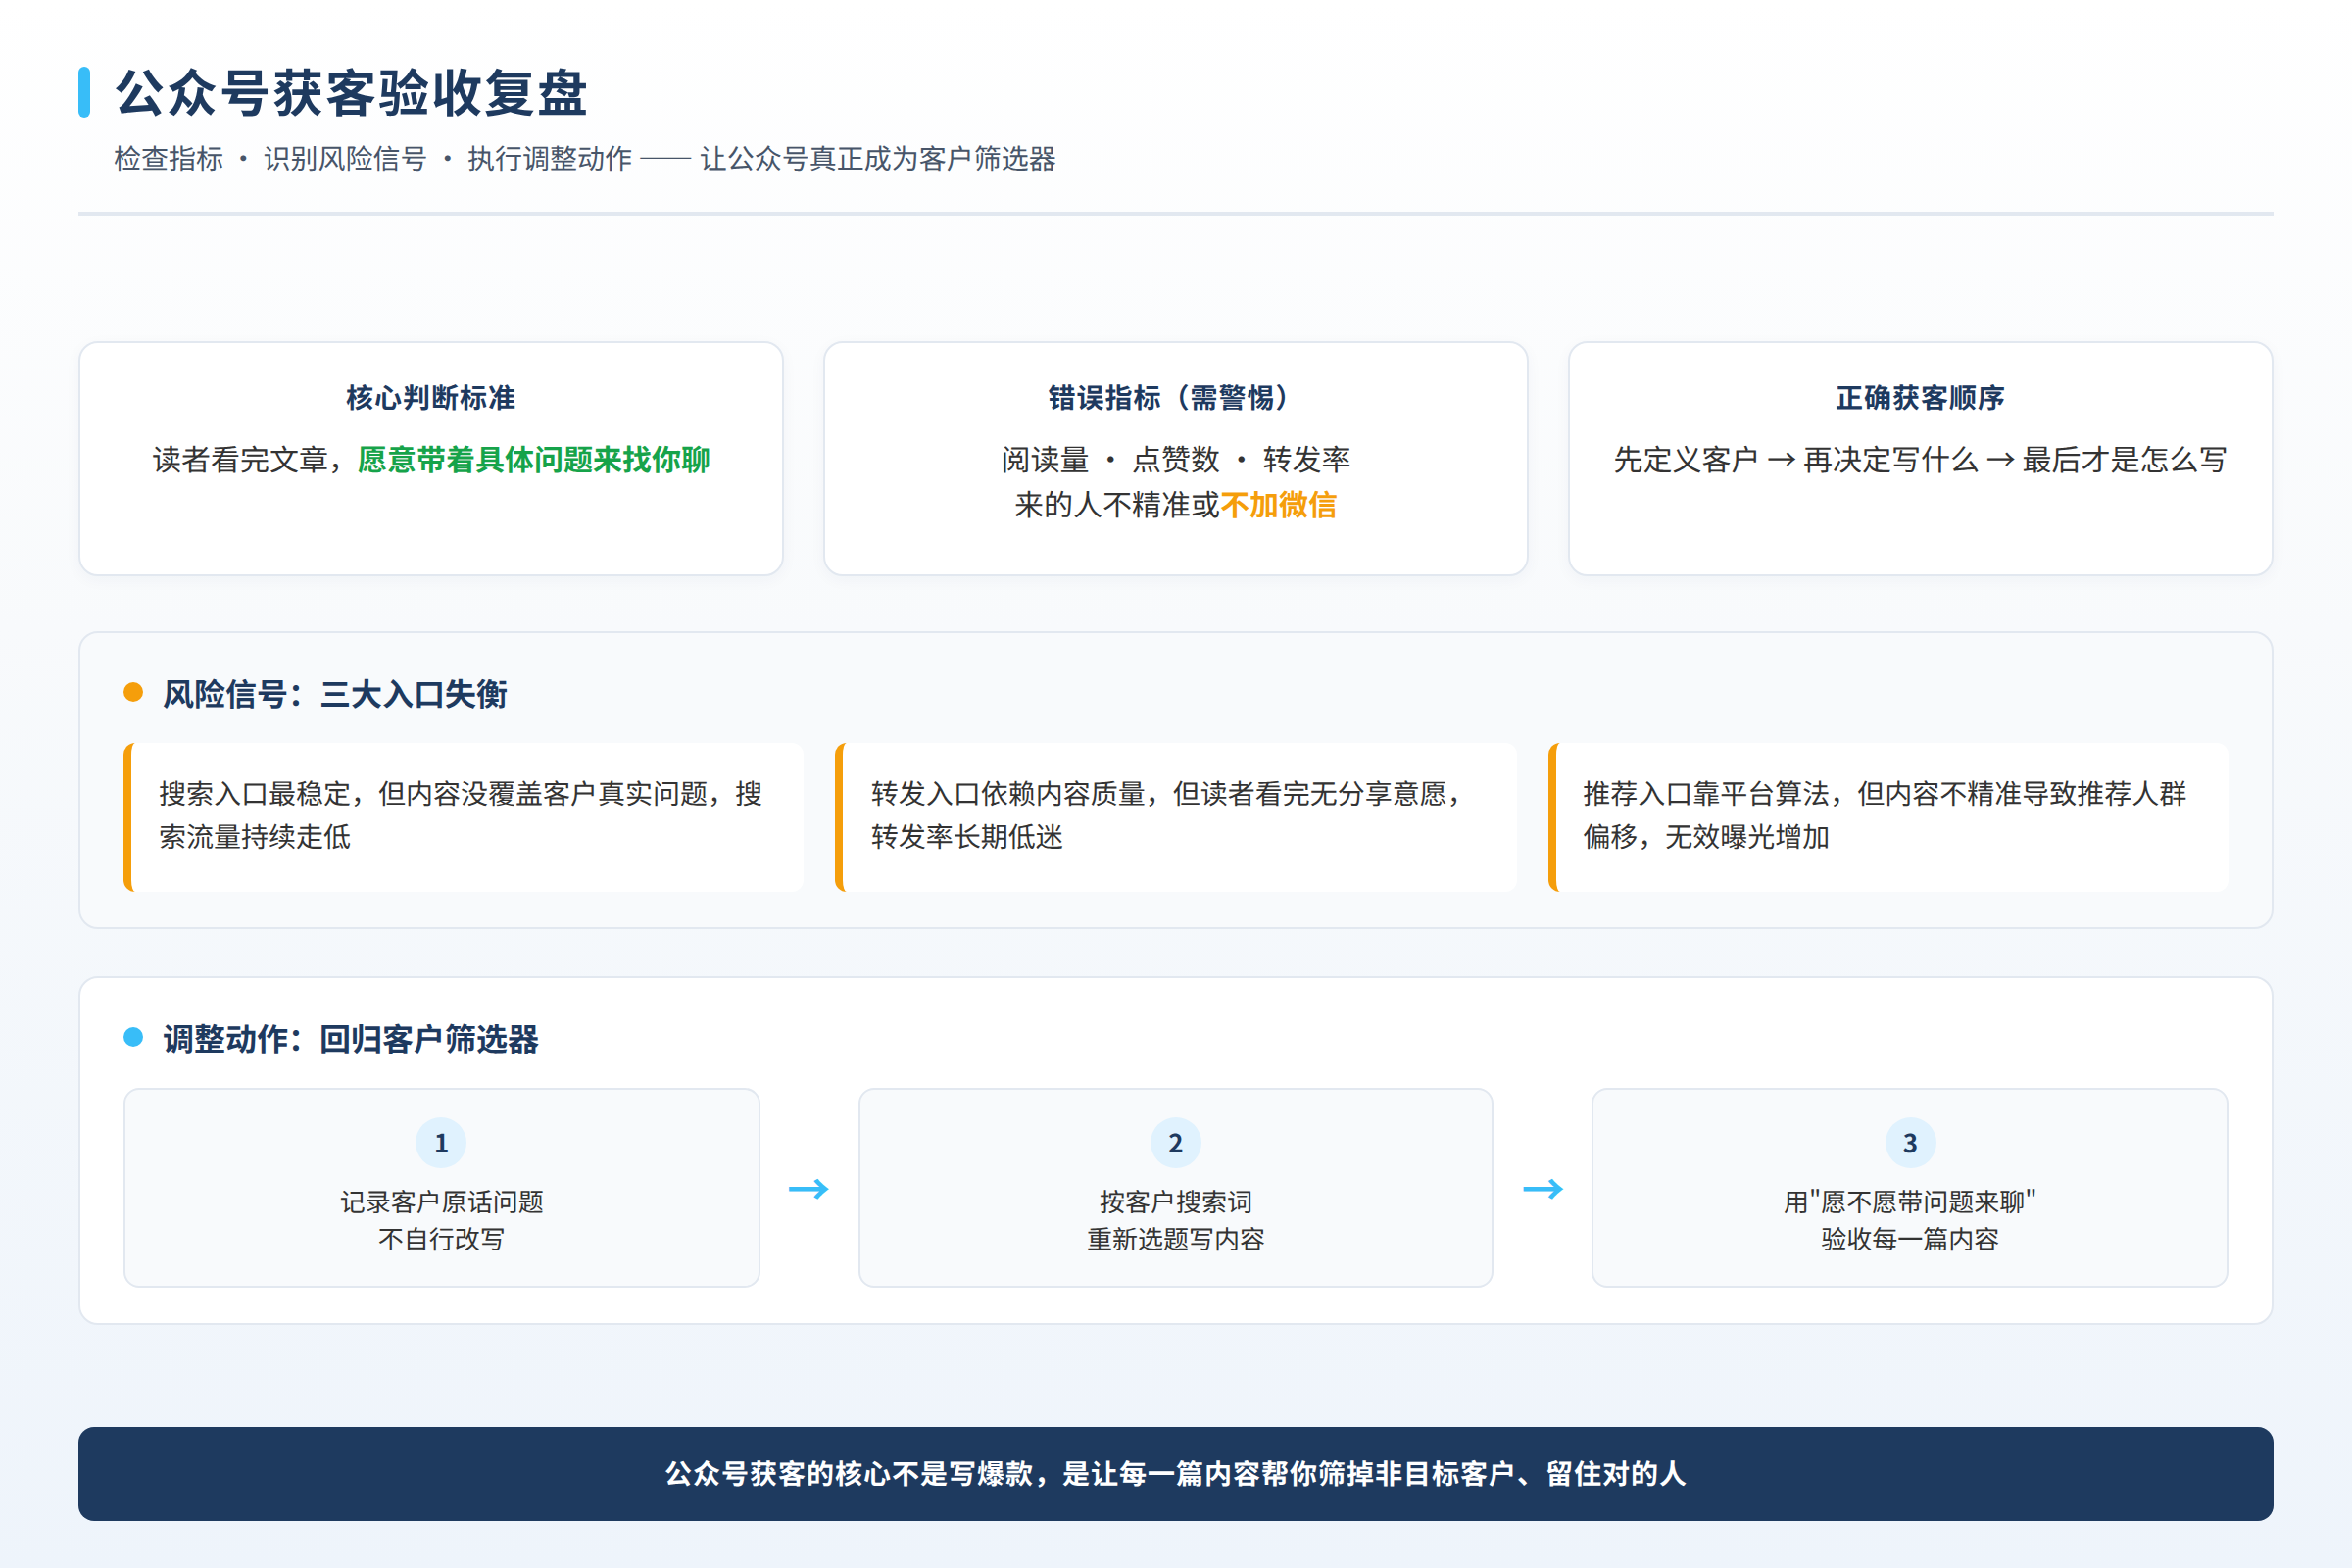Screen dimensions: 2352x1568
Task: Select the 正确获客顺序 heading
Action: click(x=1920, y=398)
